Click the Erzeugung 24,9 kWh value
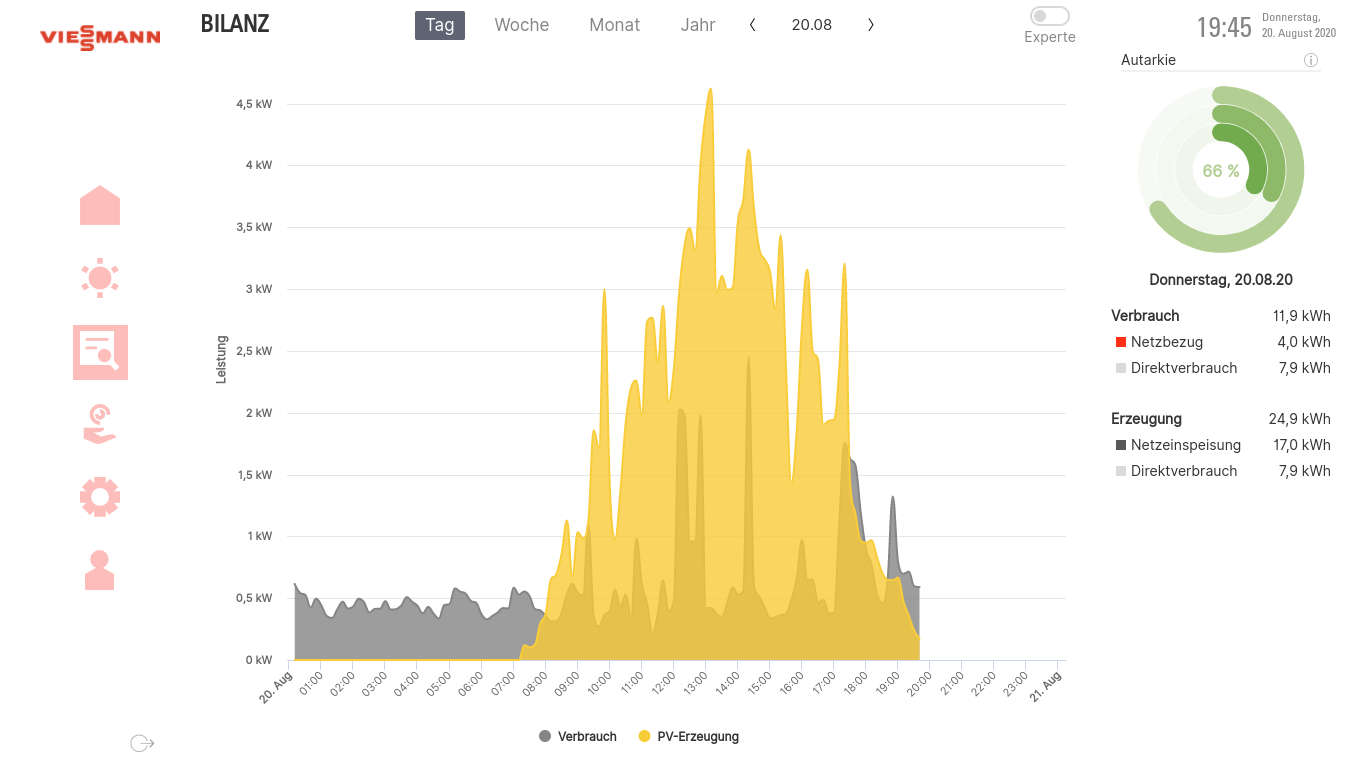Image resolution: width=1366 pixels, height=768 pixels. [x=1300, y=419]
